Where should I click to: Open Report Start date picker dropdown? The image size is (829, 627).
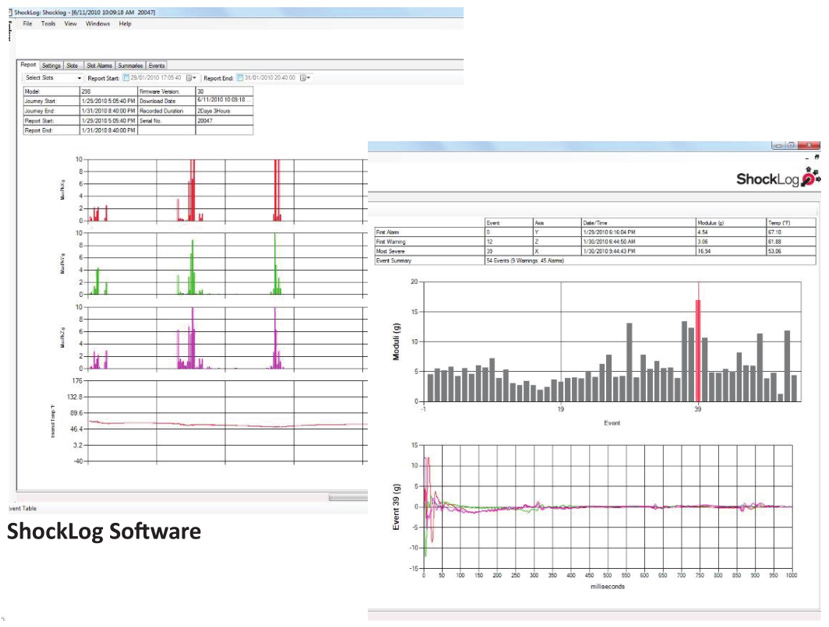tap(191, 77)
